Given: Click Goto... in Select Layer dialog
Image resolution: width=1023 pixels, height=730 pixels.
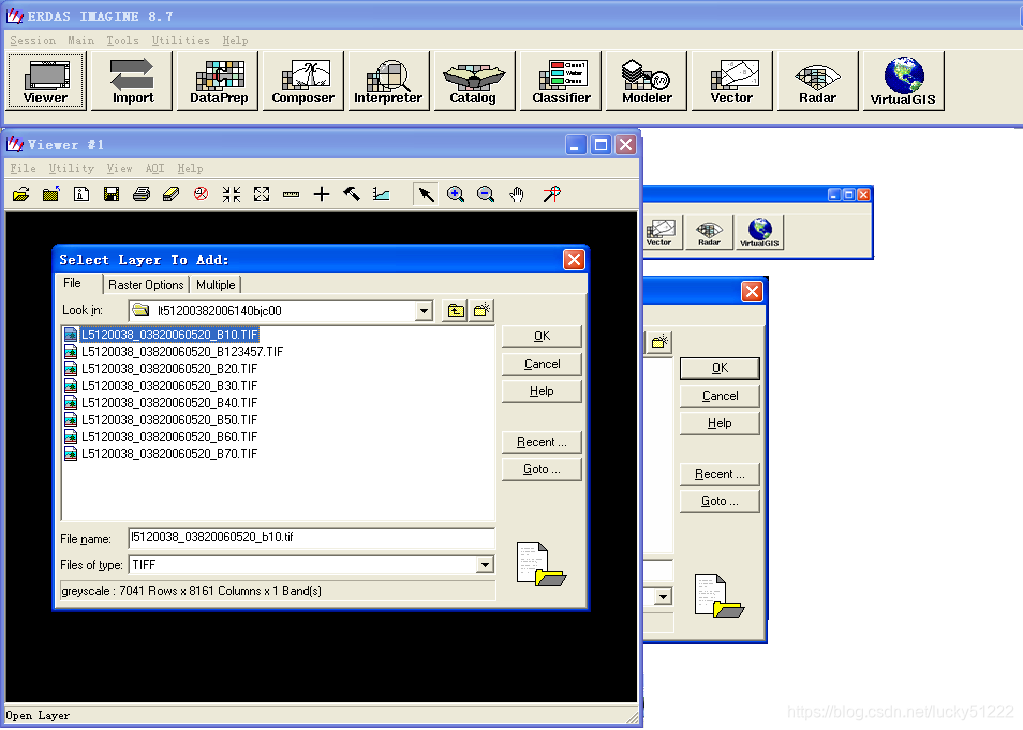Looking at the screenshot, I should coord(542,470).
